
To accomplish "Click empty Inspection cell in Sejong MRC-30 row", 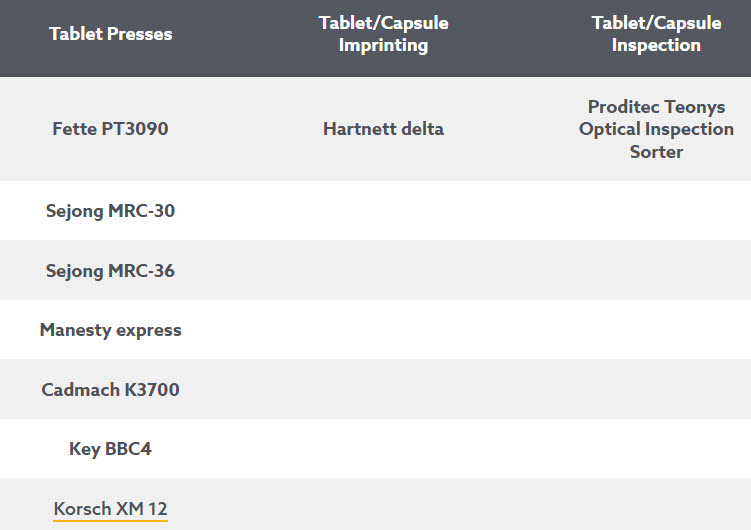I will (x=656, y=211).
